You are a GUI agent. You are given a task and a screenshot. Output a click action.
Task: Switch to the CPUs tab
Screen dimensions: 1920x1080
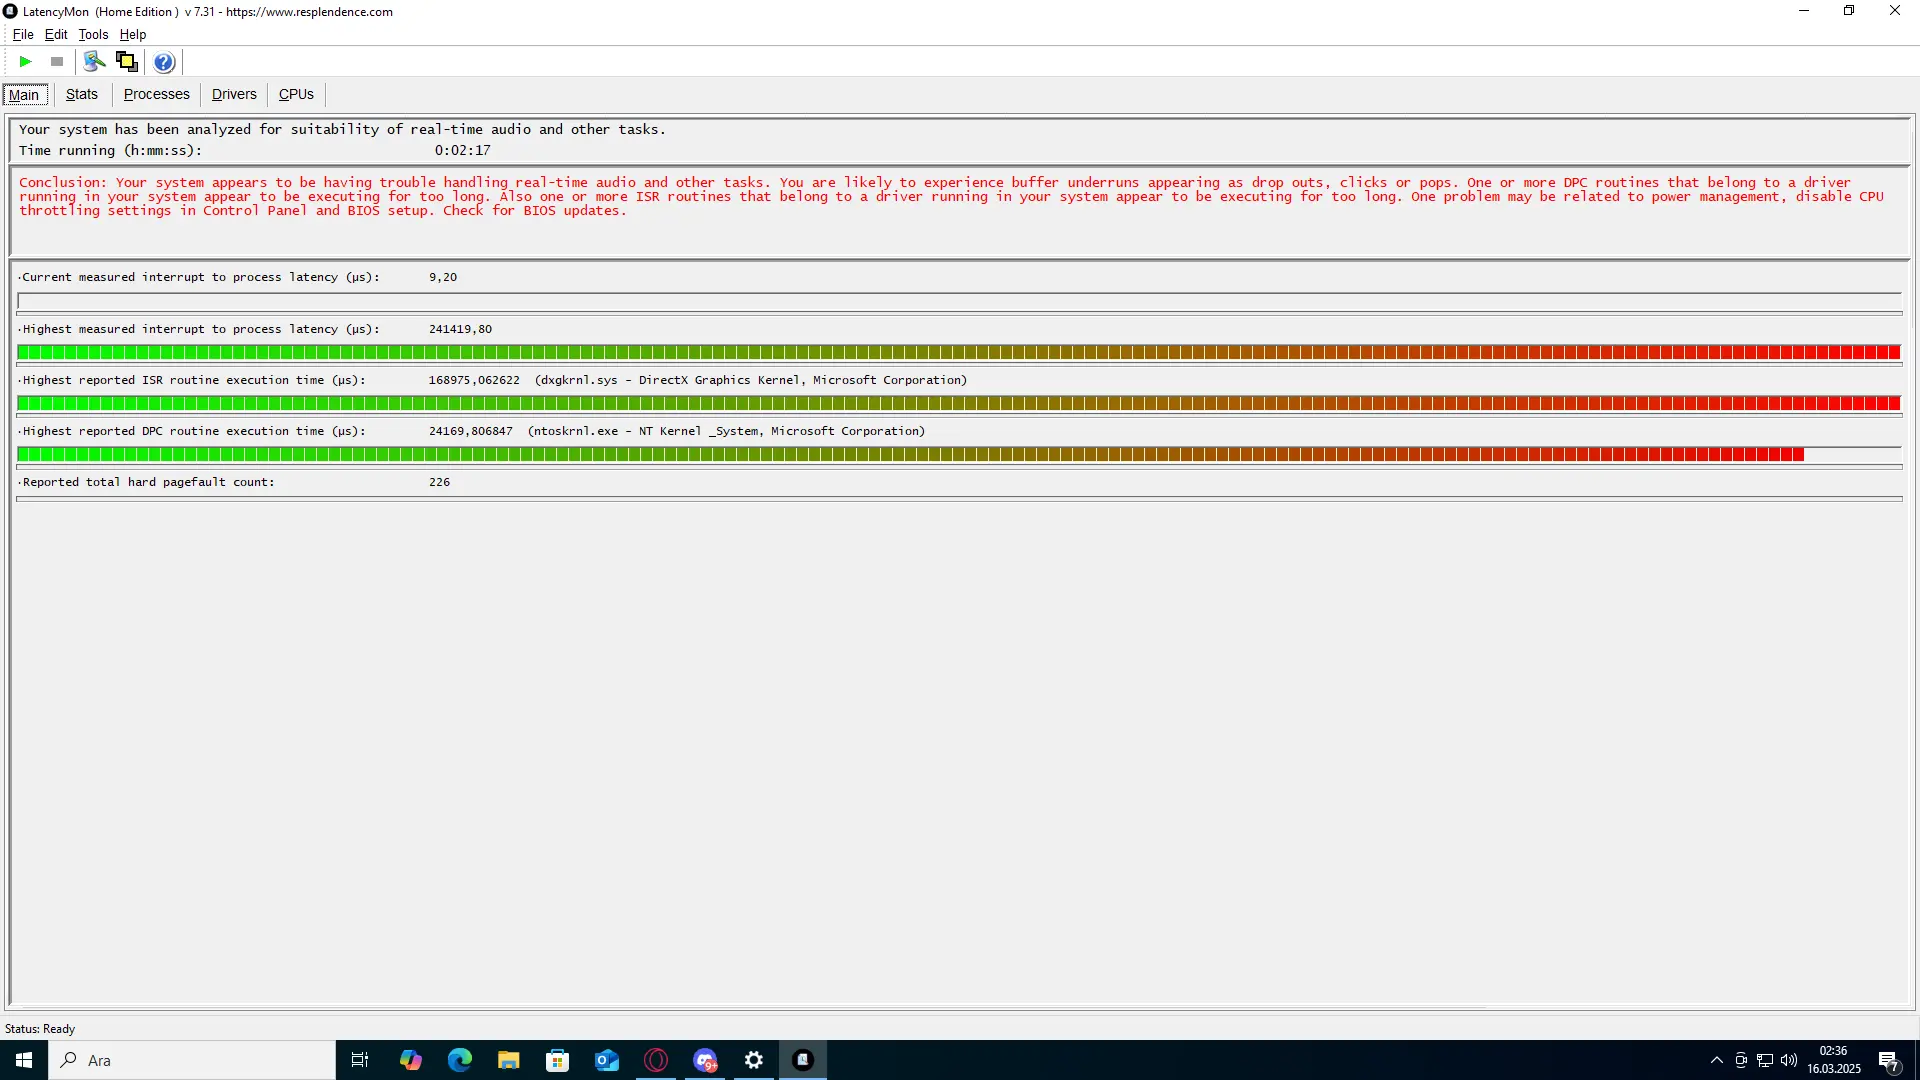296,94
